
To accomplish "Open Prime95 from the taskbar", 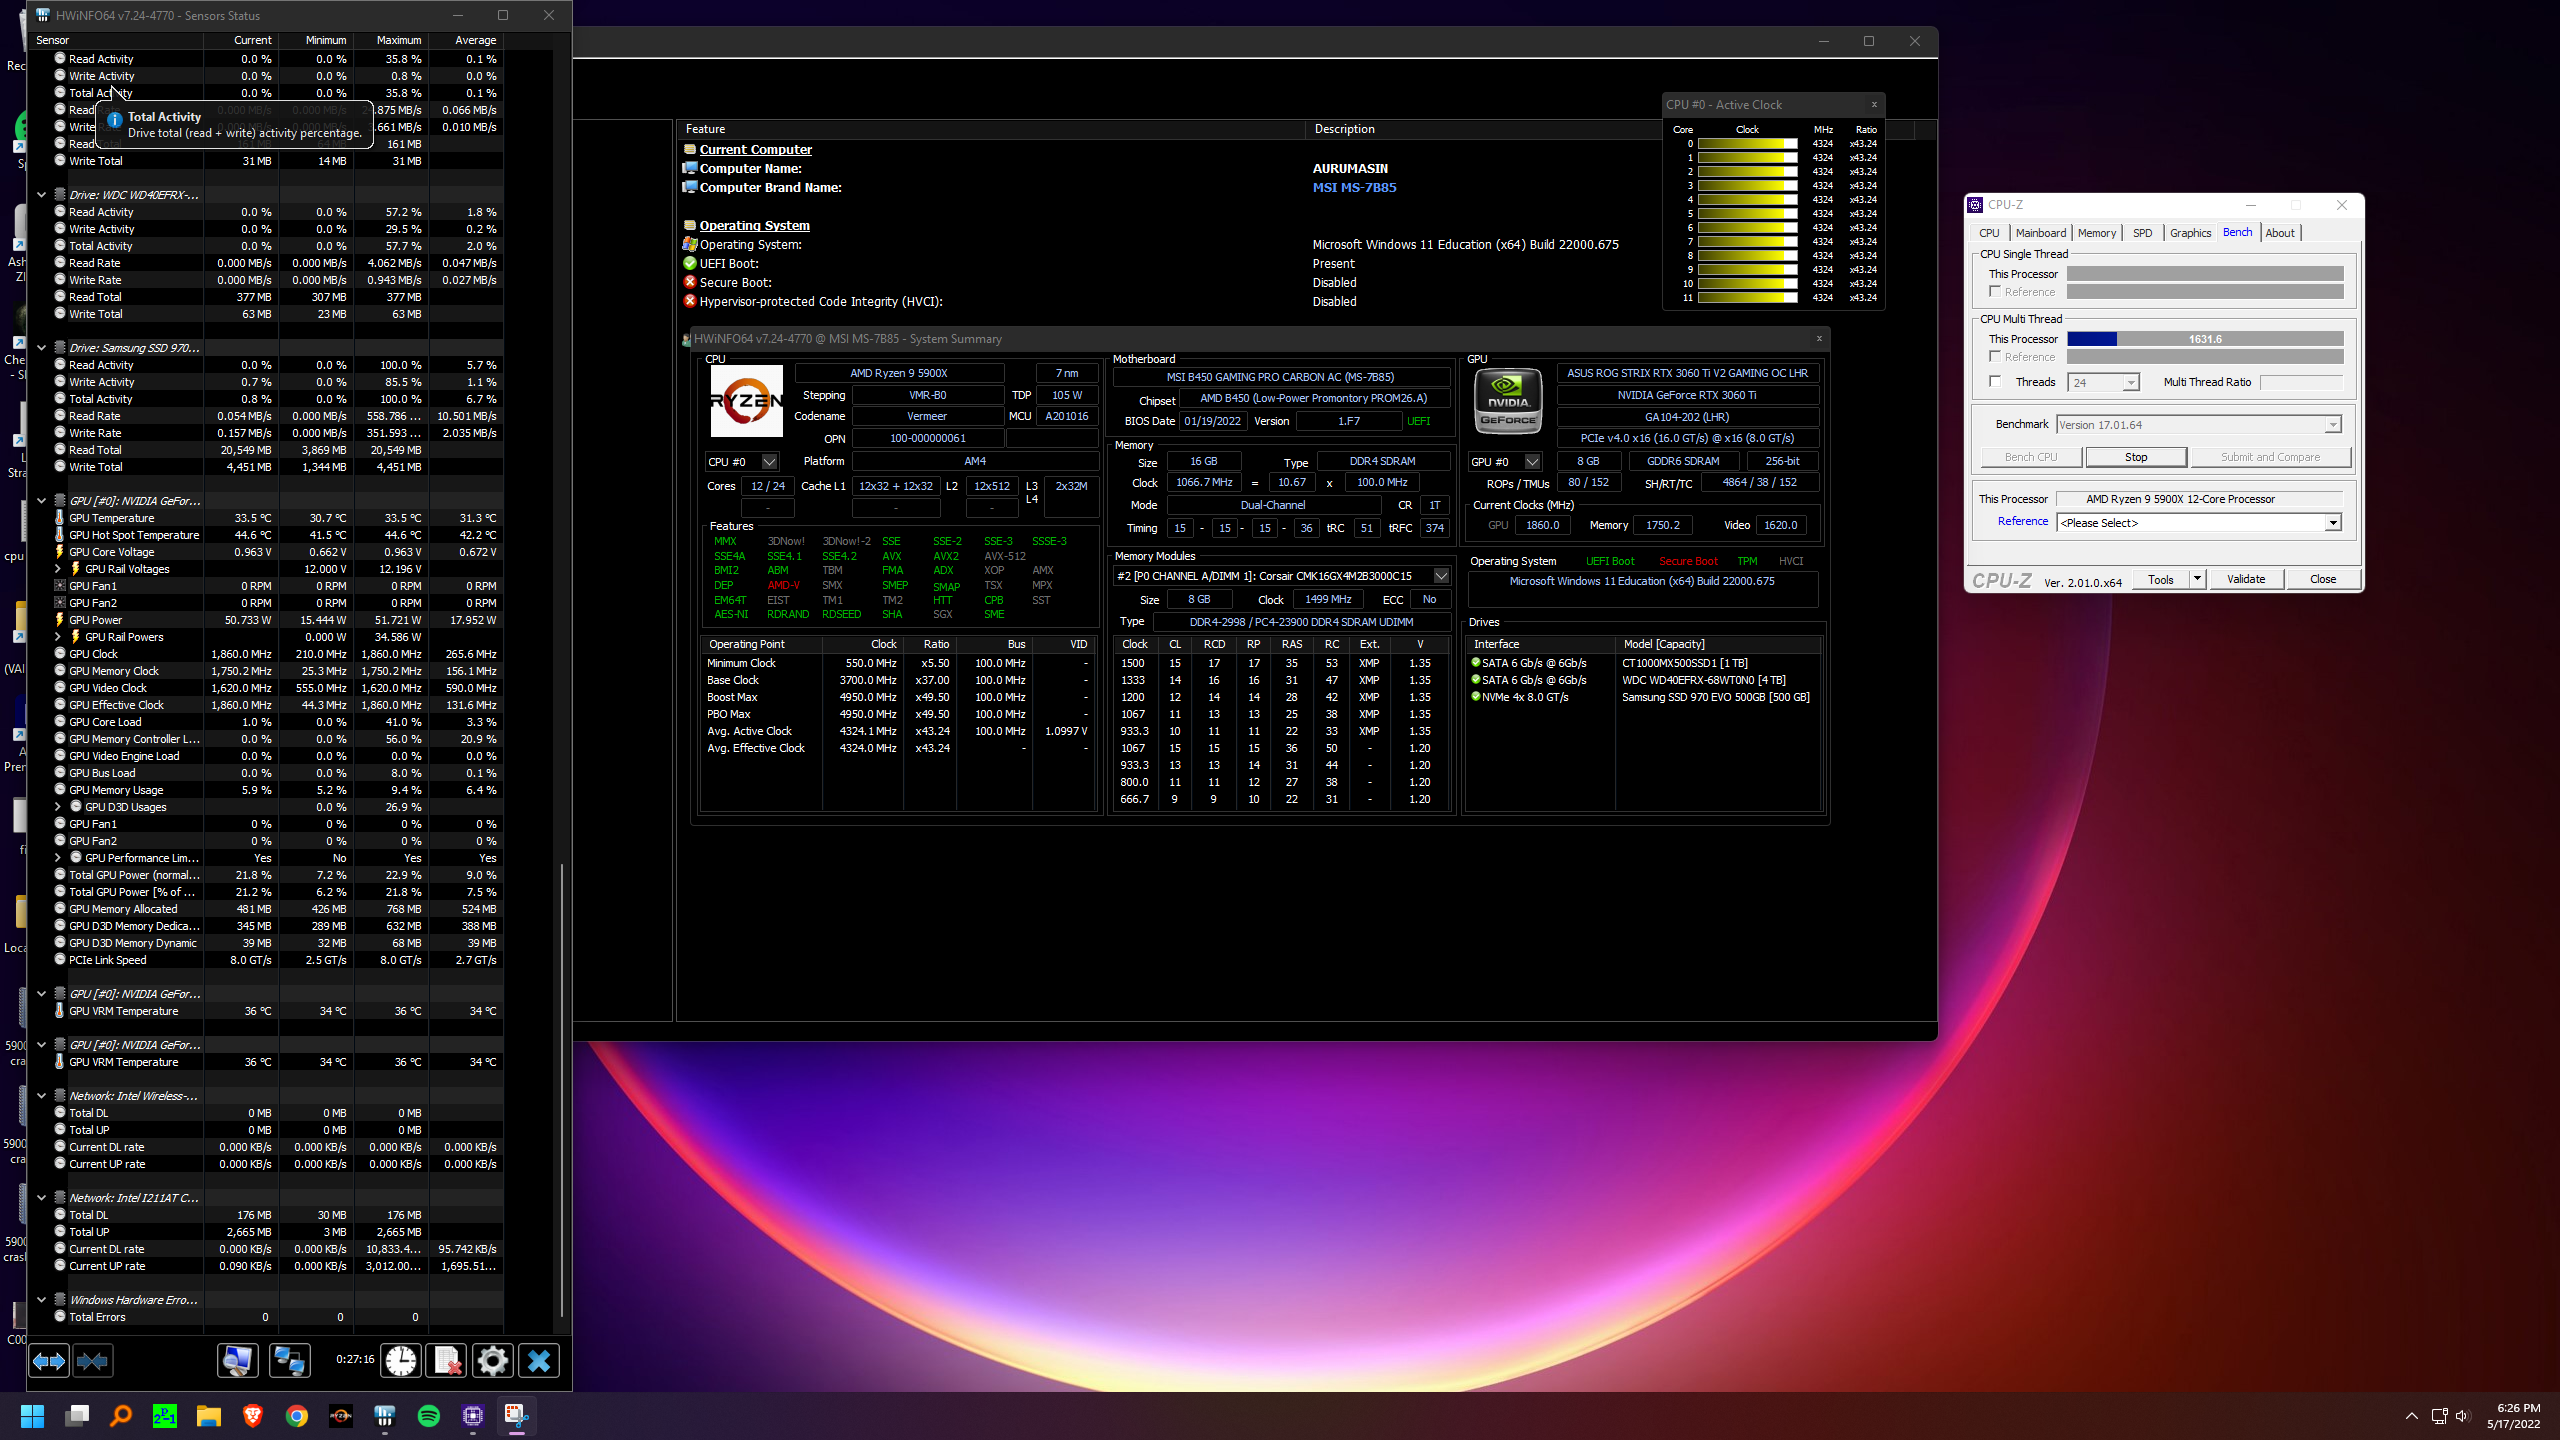I will [x=165, y=1416].
